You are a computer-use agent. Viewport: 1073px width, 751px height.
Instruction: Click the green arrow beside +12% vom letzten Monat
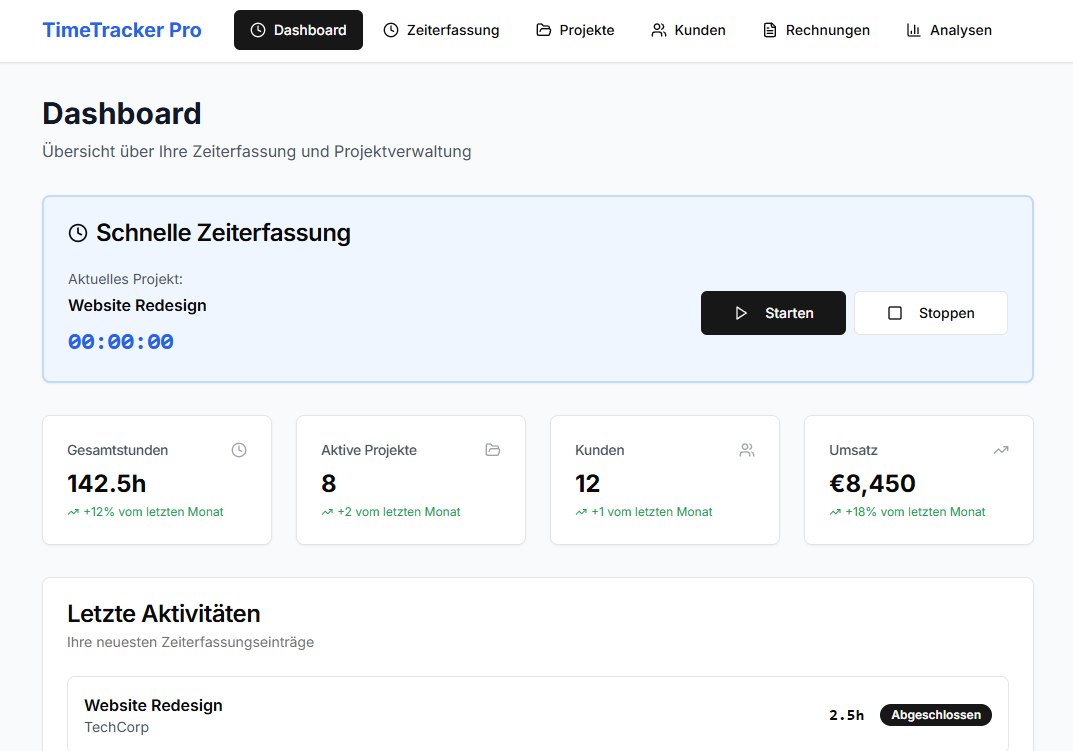pyautogui.click(x=73, y=512)
